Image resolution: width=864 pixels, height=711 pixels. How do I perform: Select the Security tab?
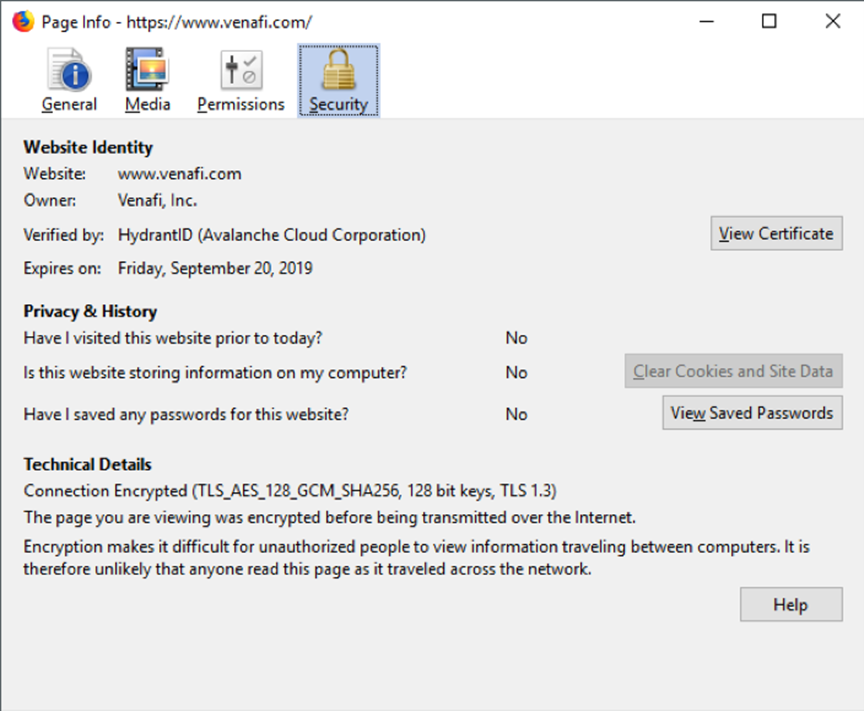[338, 80]
